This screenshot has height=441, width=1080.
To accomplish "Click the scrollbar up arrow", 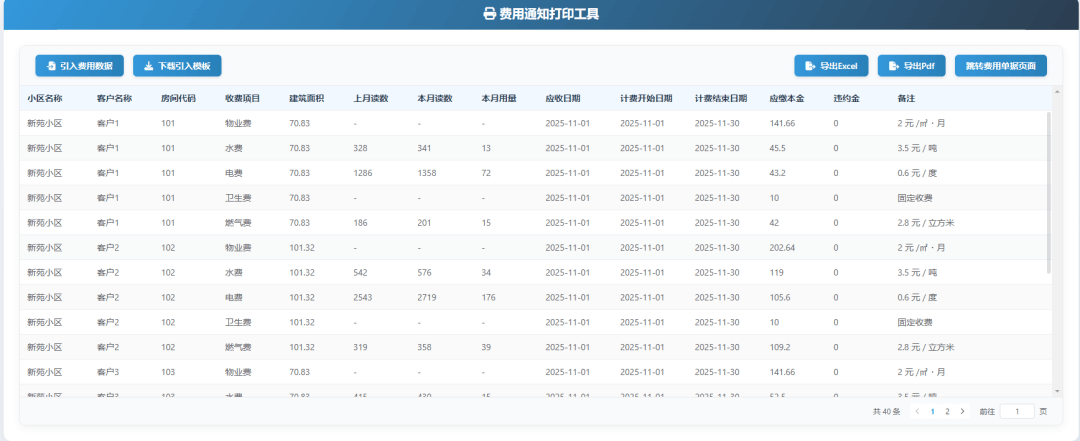I will click(1057, 91).
